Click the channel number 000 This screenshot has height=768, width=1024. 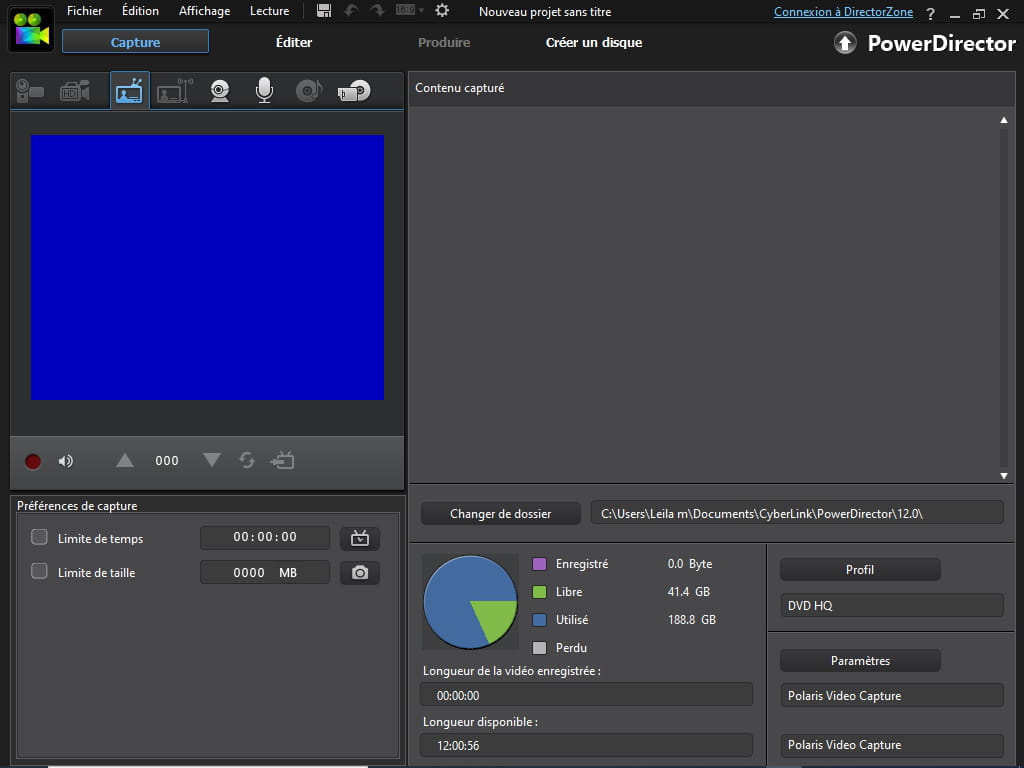click(x=167, y=461)
